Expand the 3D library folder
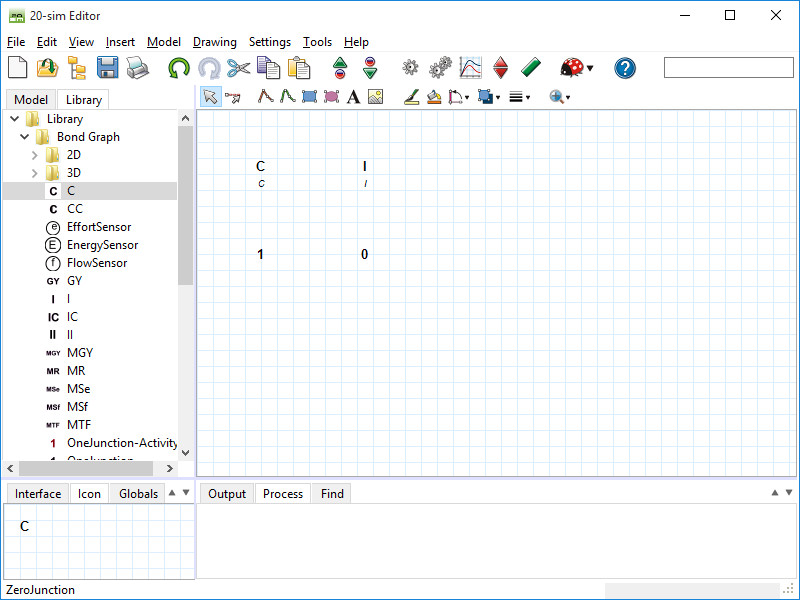Viewport: 800px width, 600px height. [33, 173]
